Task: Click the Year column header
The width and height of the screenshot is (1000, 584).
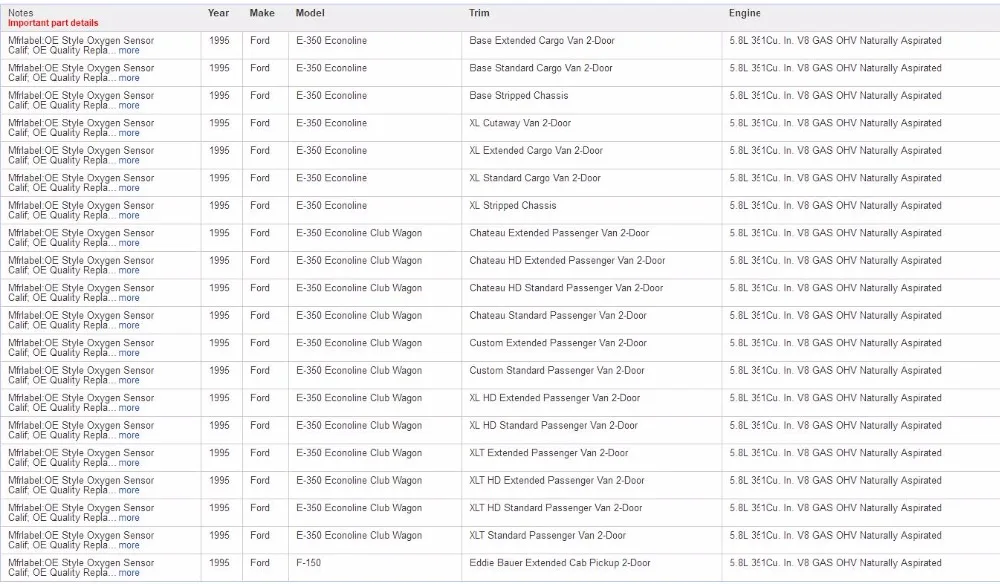Action: click(x=218, y=13)
